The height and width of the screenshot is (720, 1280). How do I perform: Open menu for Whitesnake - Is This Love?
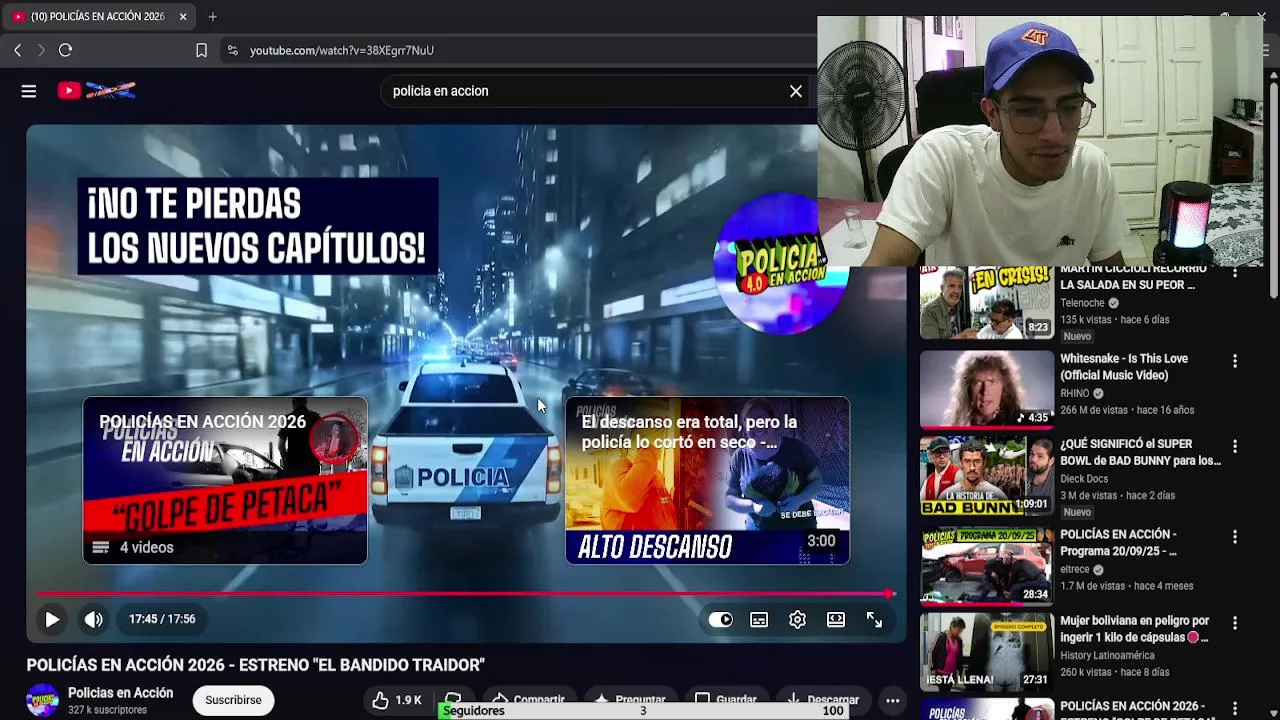(x=1235, y=361)
